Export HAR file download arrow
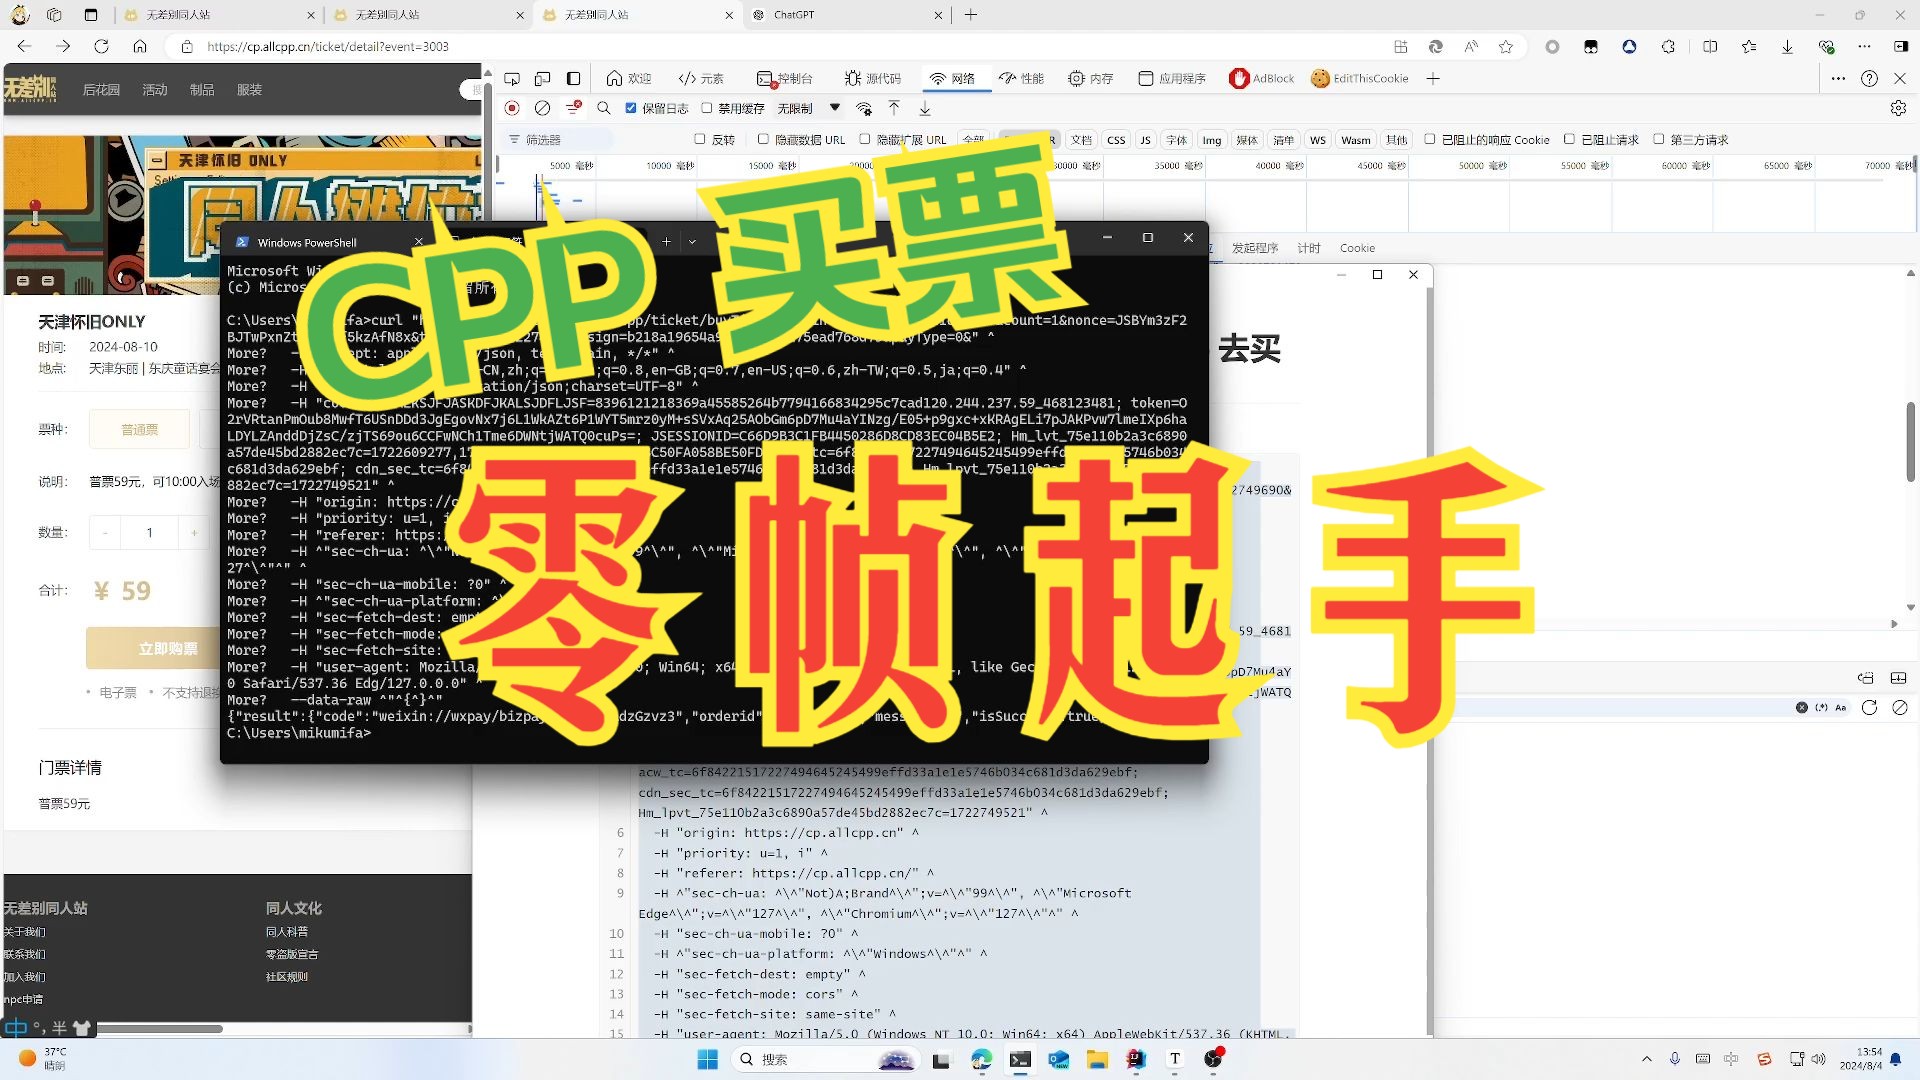Screen dimensions: 1920x1080 [925, 108]
